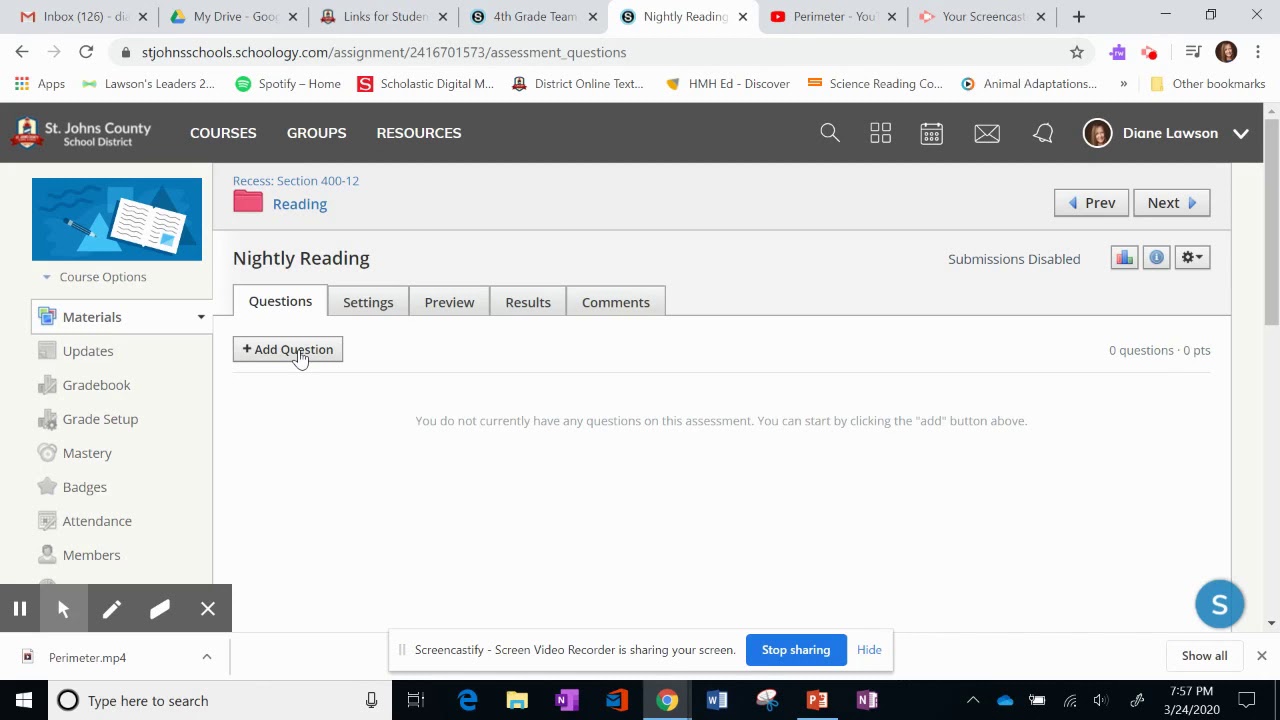
Task: Switch to the Preview tab
Action: 449,302
